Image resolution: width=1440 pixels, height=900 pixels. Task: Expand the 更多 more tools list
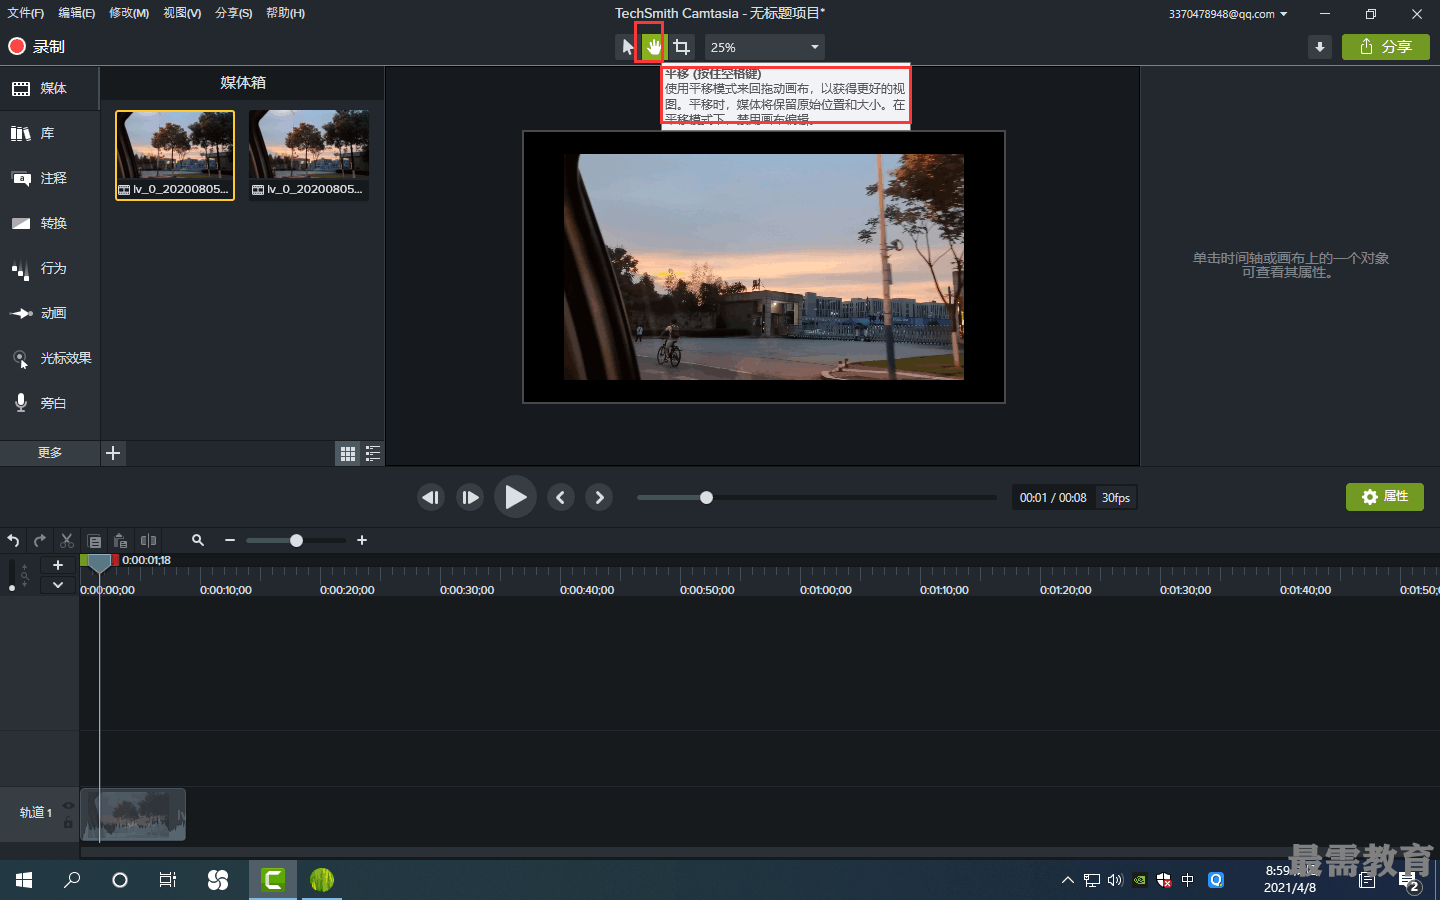tap(50, 453)
